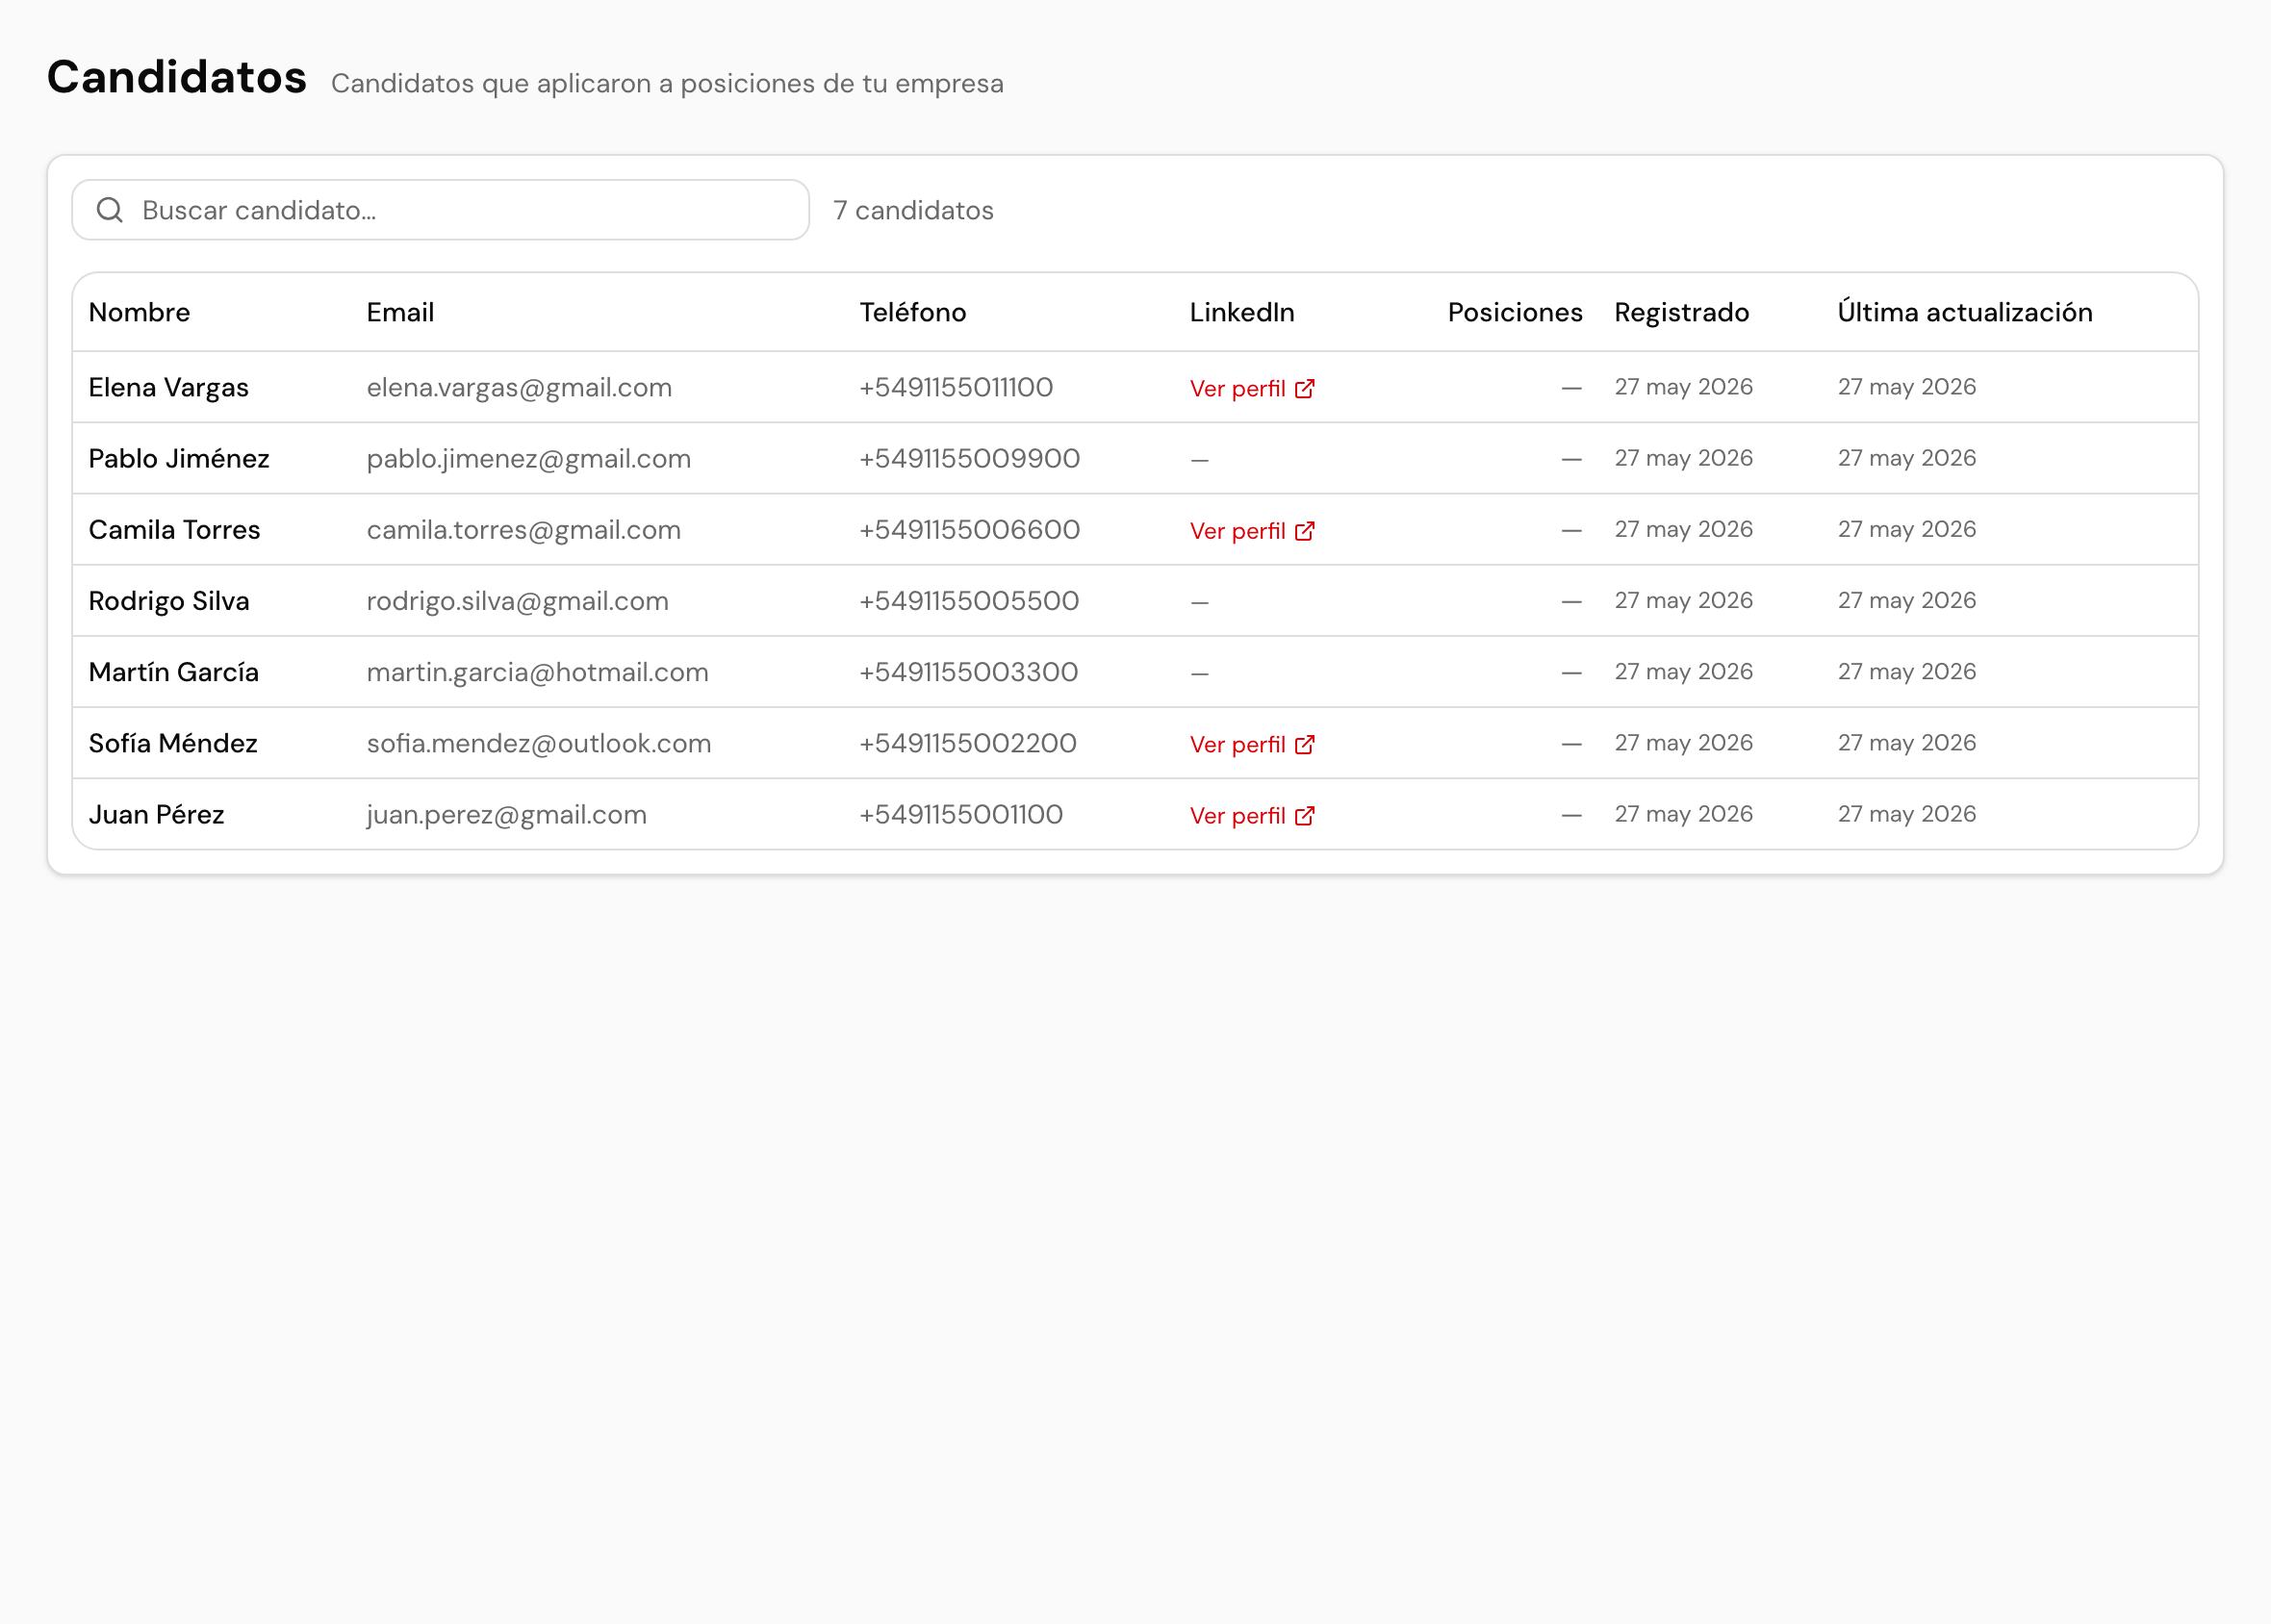This screenshot has width=2271, height=1624.
Task: Click phone number +5491155006600
Action: [970, 529]
